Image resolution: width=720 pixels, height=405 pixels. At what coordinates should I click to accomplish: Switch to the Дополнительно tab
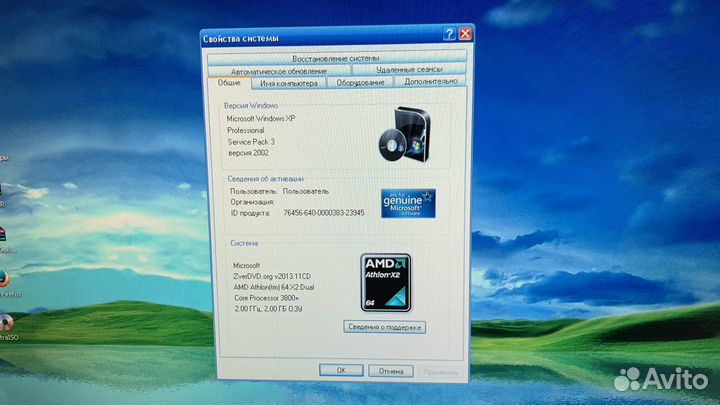click(x=431, y=83)
